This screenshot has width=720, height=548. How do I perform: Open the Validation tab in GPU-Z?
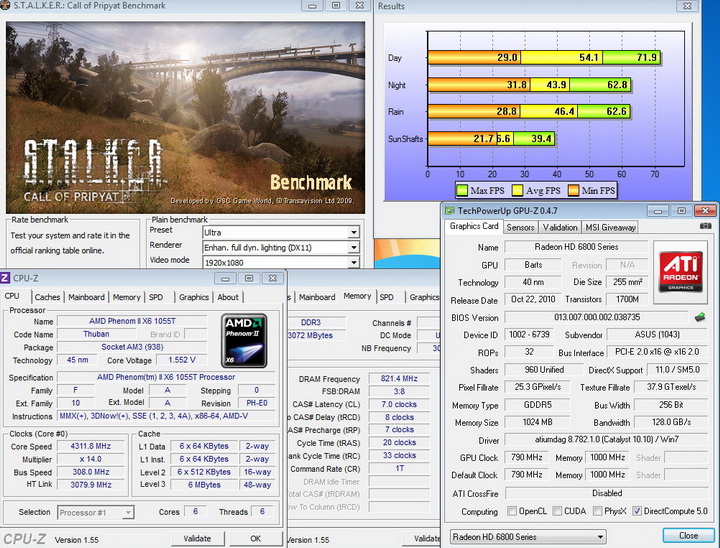(560, 227)
